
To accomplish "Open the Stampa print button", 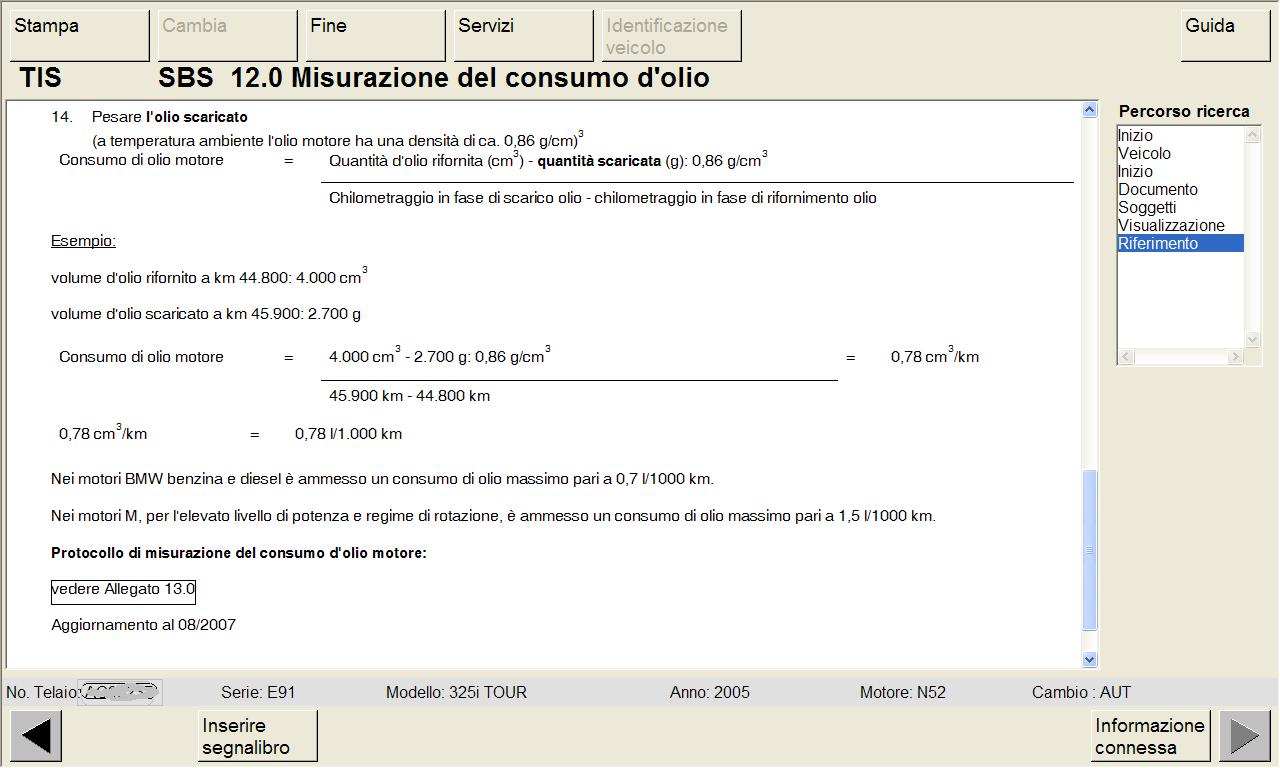I will pos(80,36).
